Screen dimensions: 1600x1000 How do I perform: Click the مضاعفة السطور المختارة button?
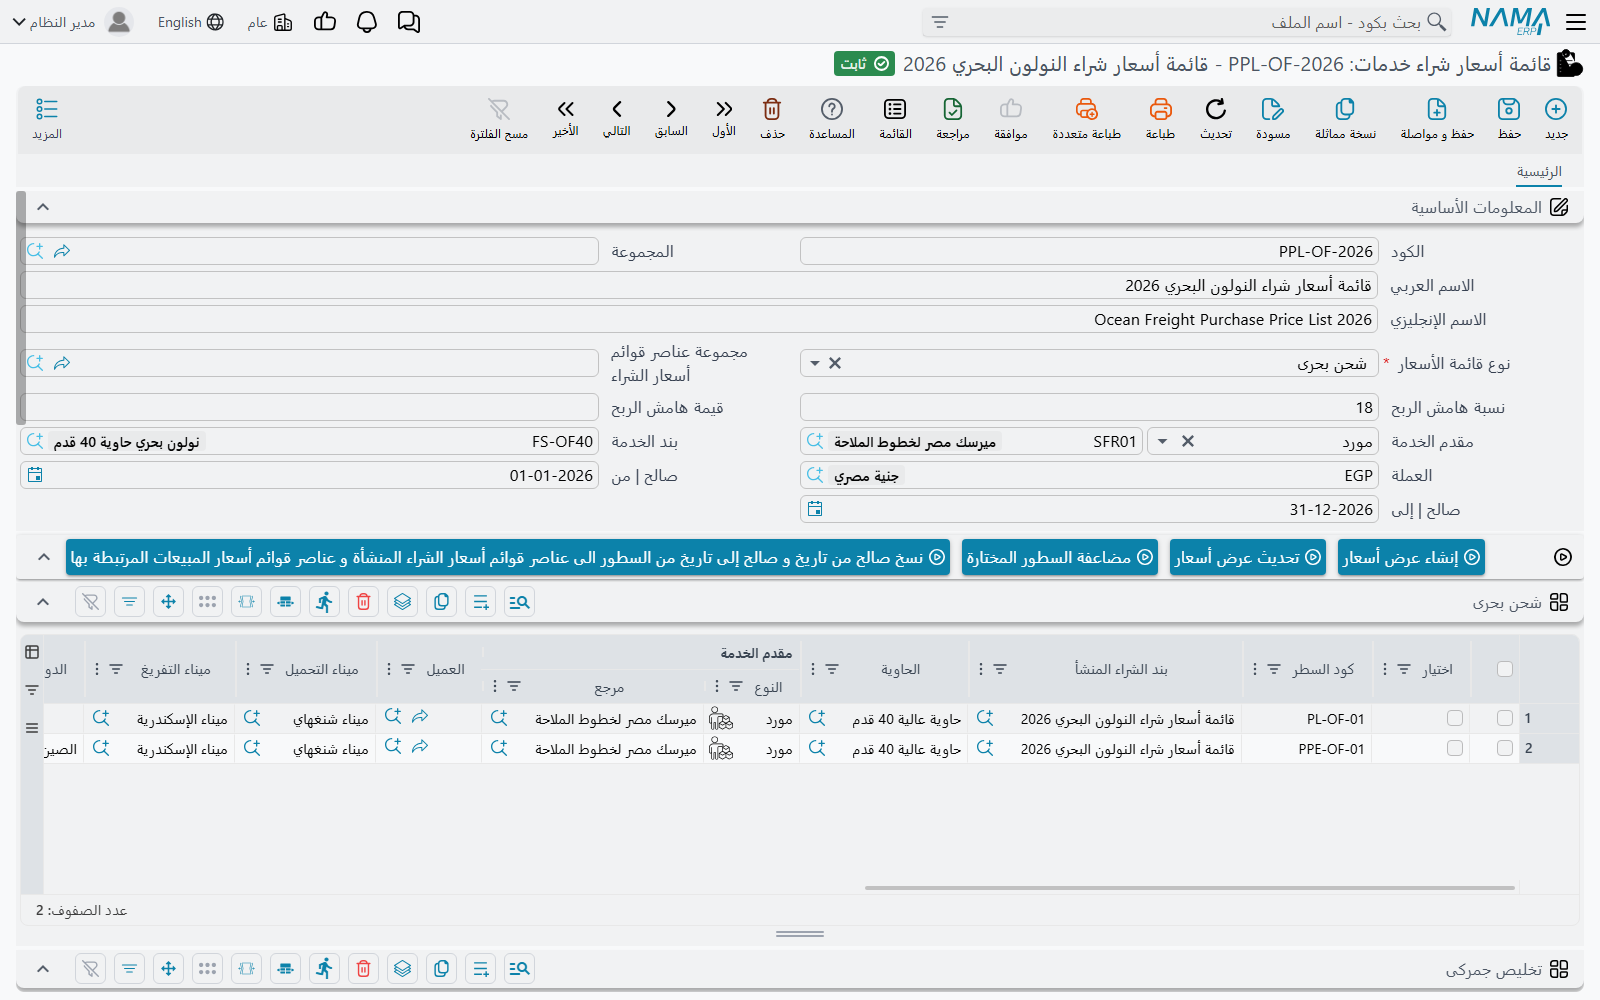click(1060, 557)
